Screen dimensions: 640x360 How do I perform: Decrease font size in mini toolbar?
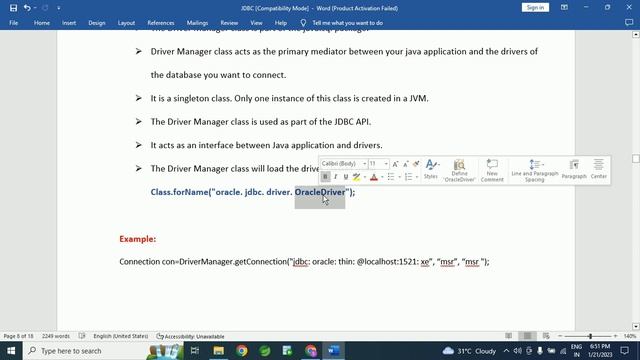pos(405,164)
